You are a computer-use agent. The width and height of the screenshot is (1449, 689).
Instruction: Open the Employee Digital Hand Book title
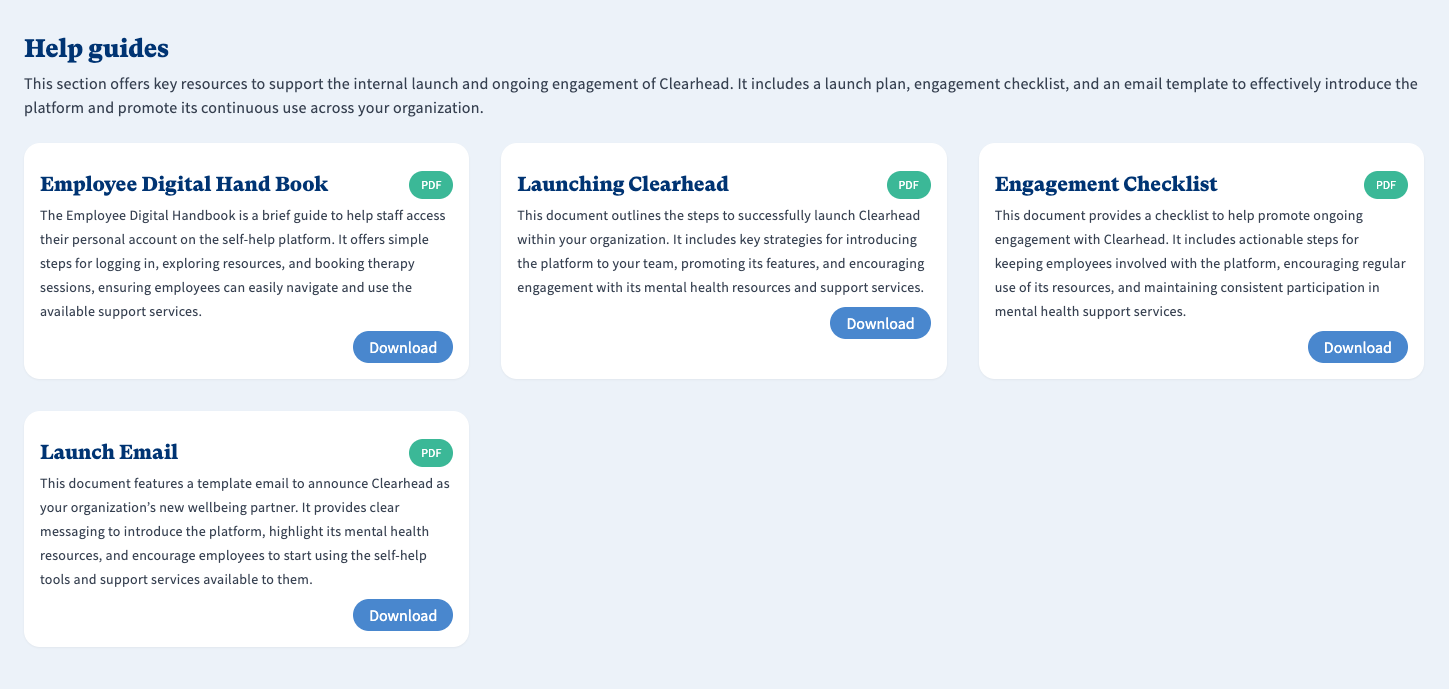(x=184, y=184)
